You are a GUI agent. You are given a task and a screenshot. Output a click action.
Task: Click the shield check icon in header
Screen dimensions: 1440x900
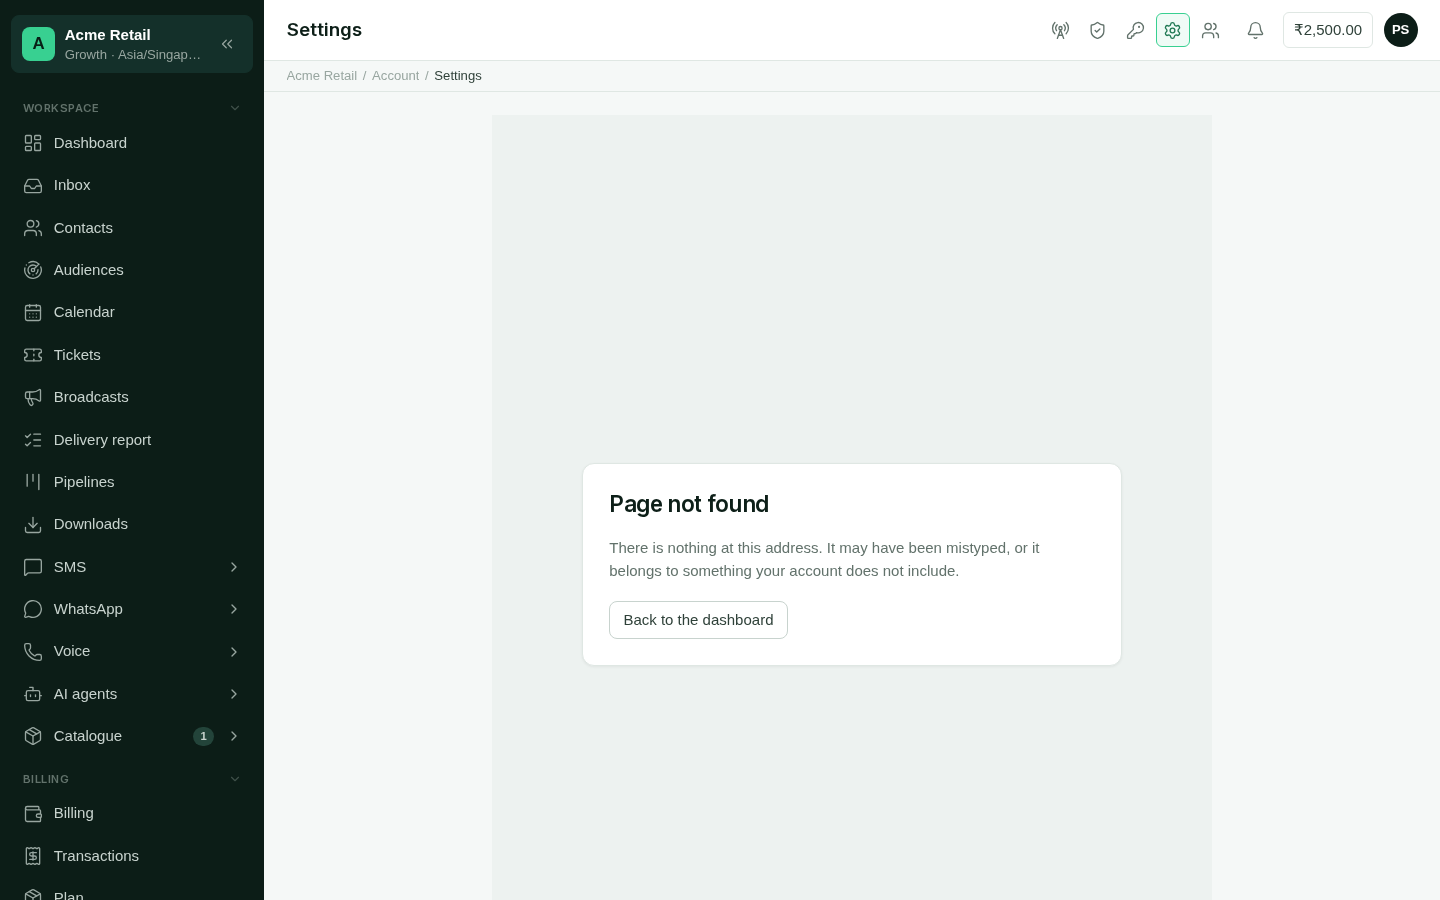1097,30
